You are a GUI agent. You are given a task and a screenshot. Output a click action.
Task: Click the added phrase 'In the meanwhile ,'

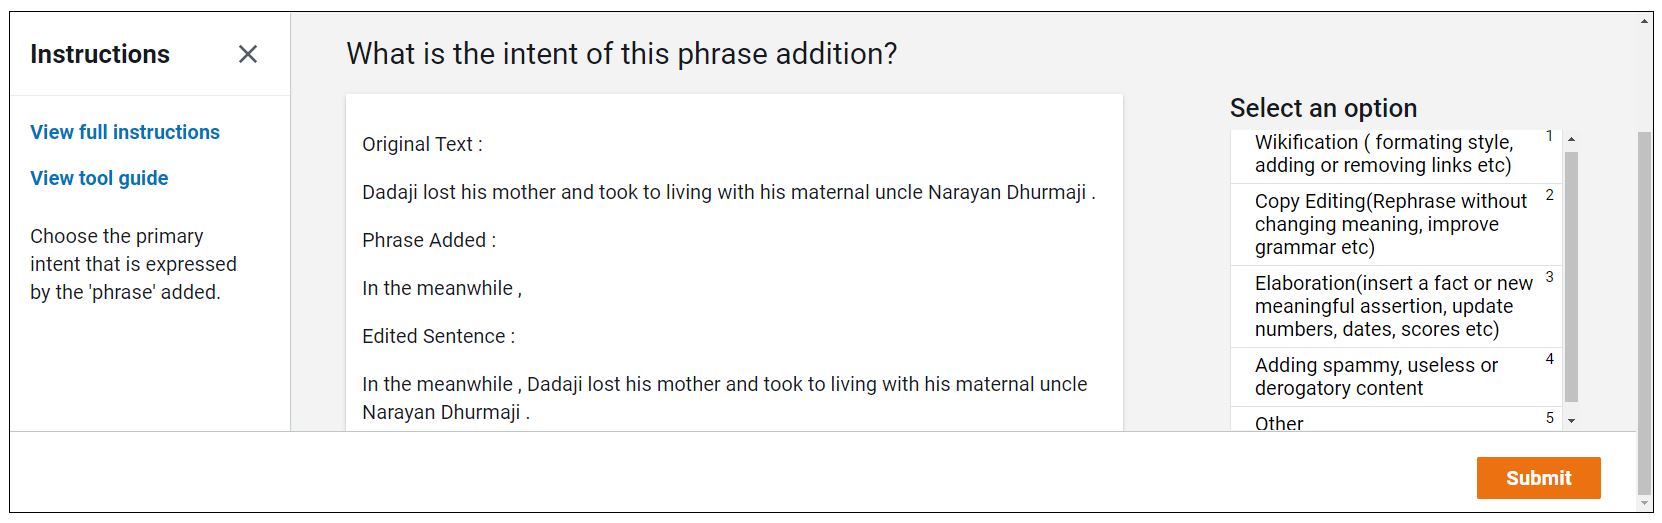coord(442,288)
